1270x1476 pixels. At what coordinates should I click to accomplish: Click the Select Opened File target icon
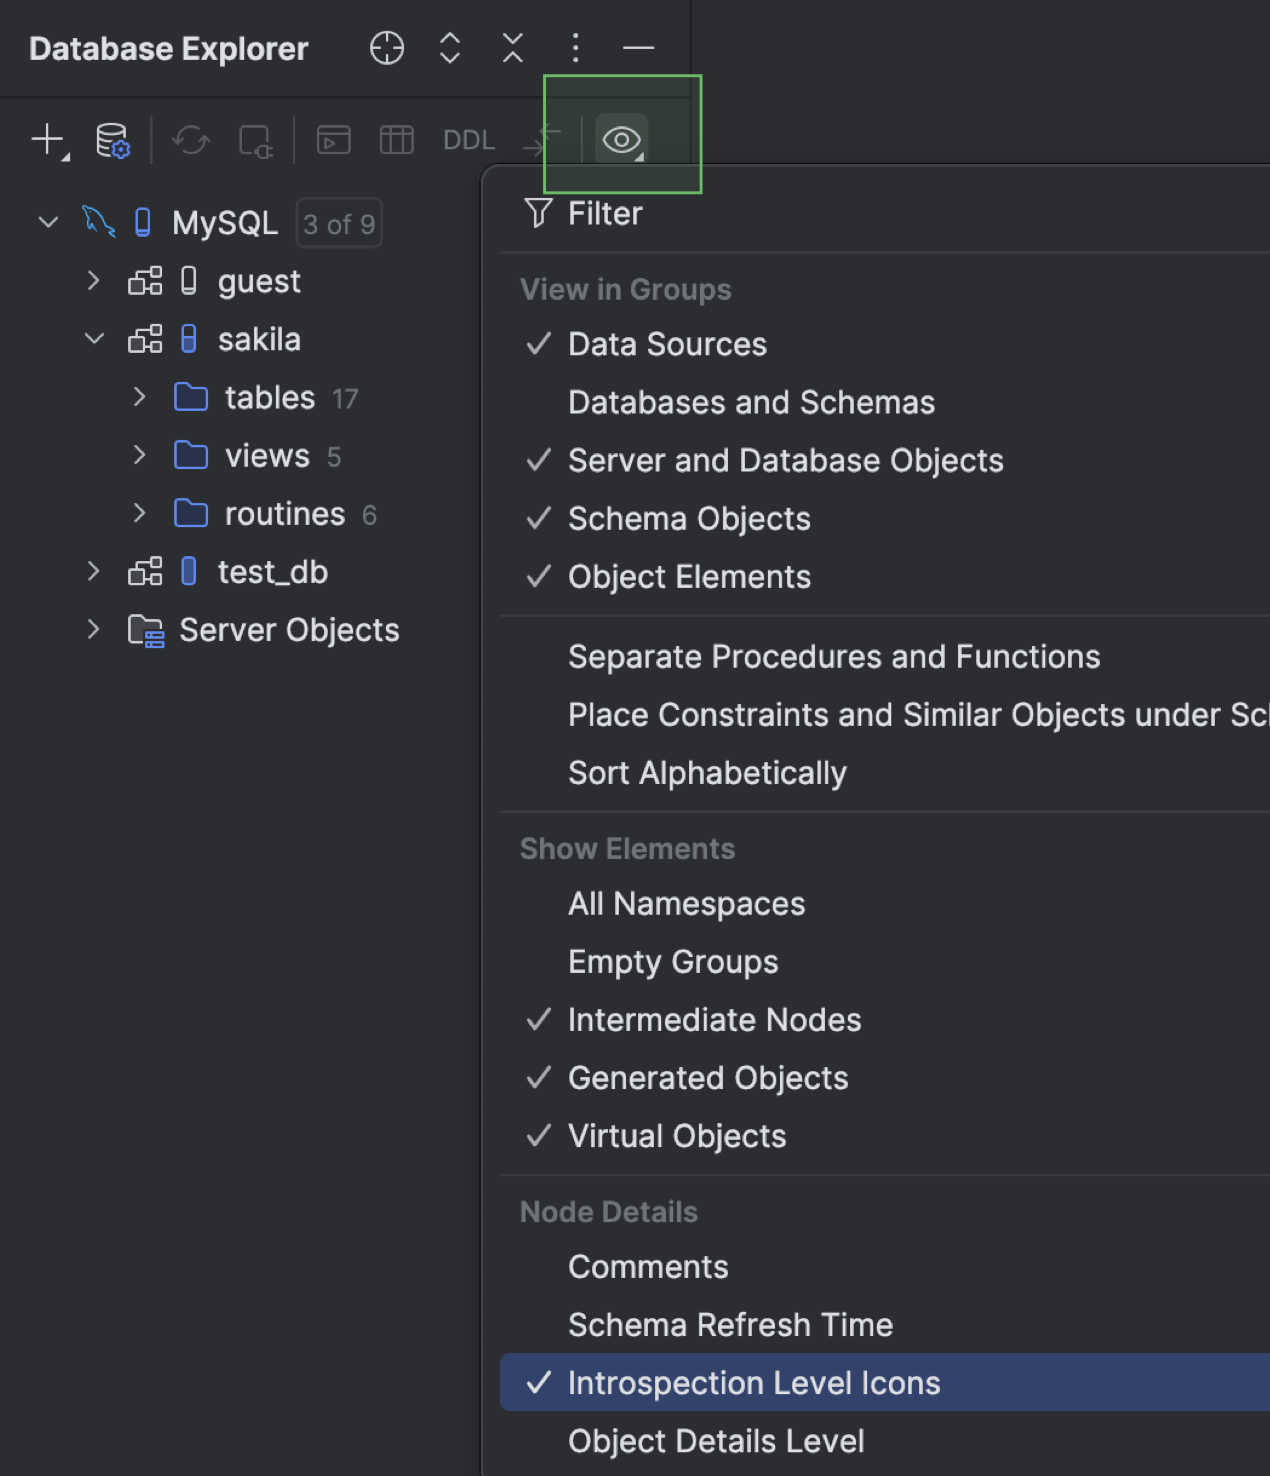coord(387,48)
